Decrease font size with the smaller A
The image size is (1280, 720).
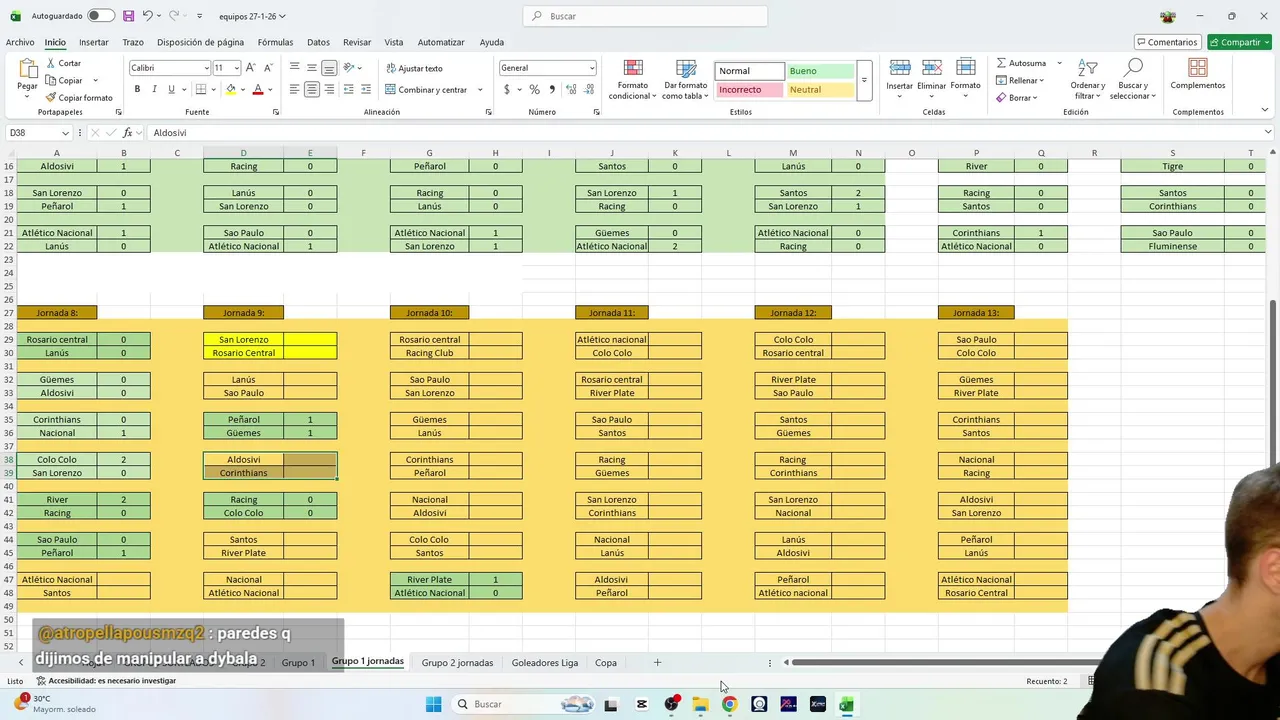[x=269, y=68]
